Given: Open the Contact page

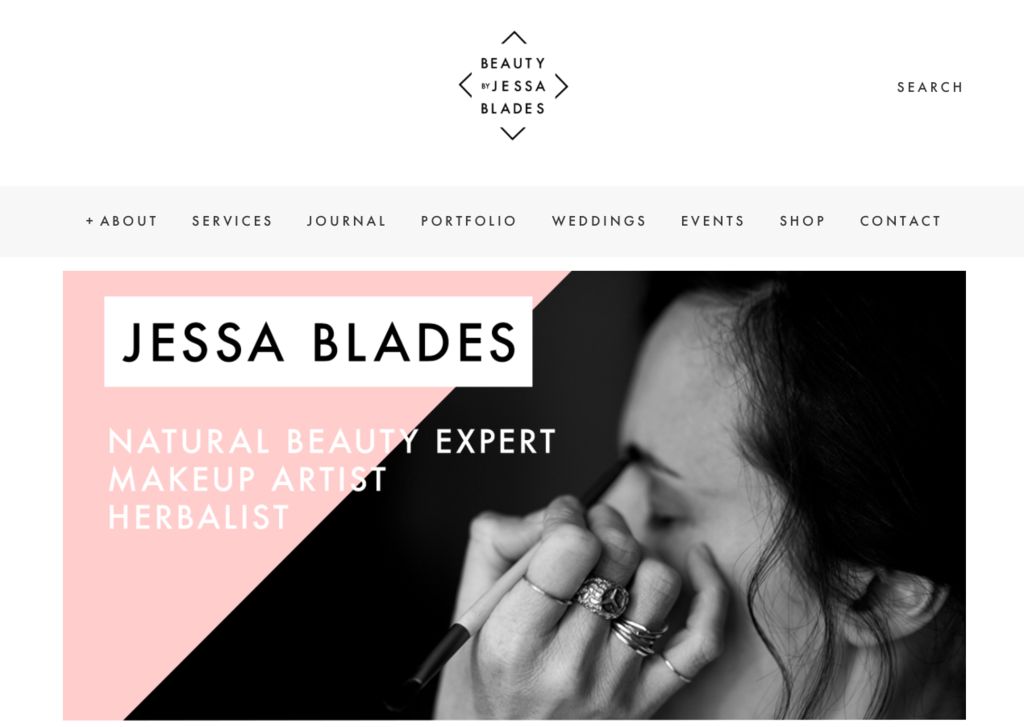Looking at the screenshot, I should click(901, 221).
